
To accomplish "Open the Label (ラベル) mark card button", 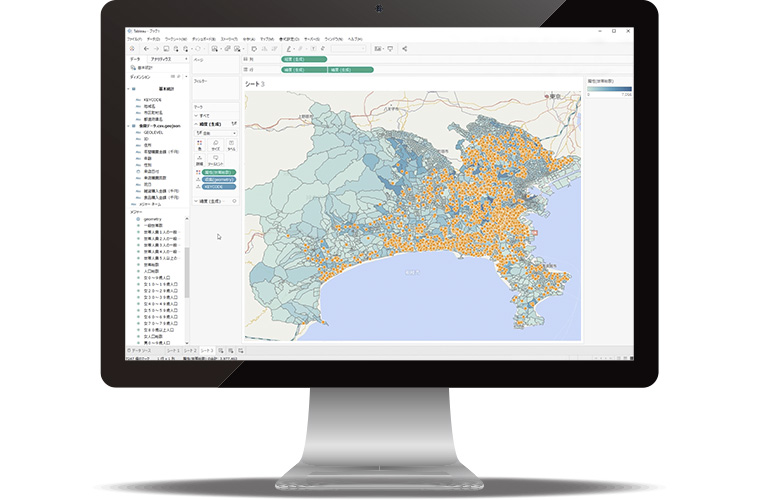I will tap(233, 145).
